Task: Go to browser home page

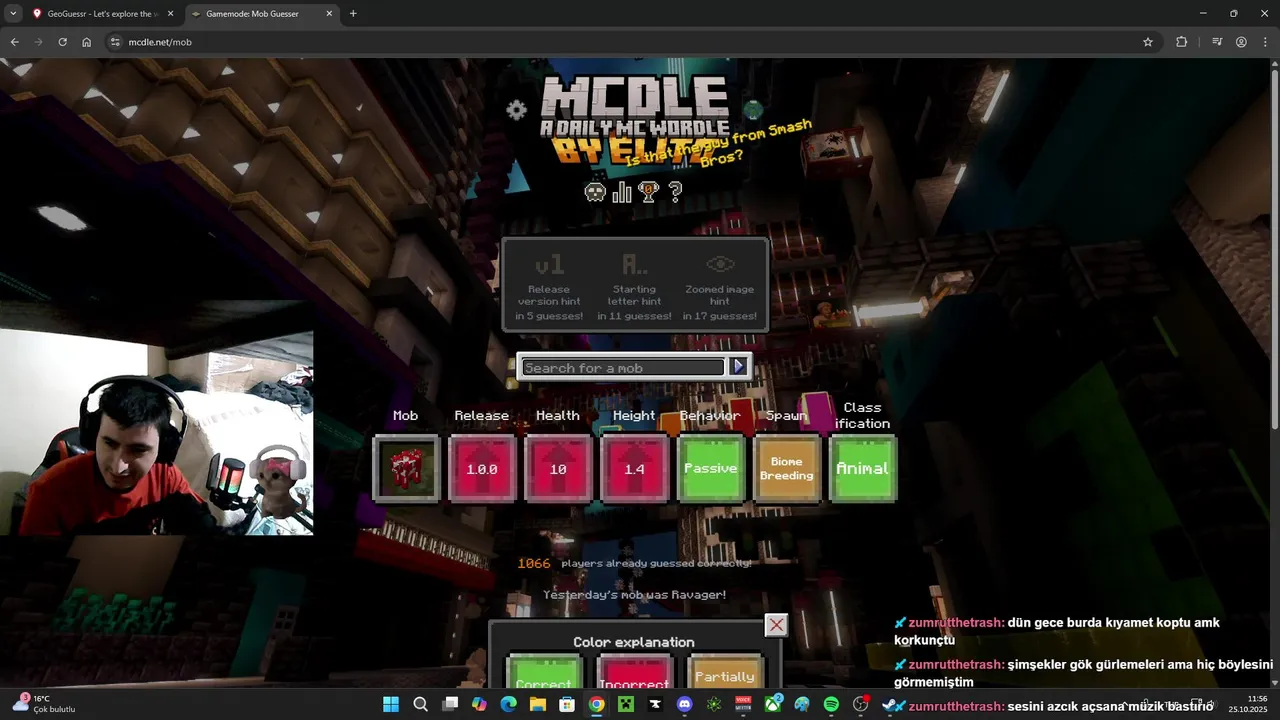Action: [87, 42]
